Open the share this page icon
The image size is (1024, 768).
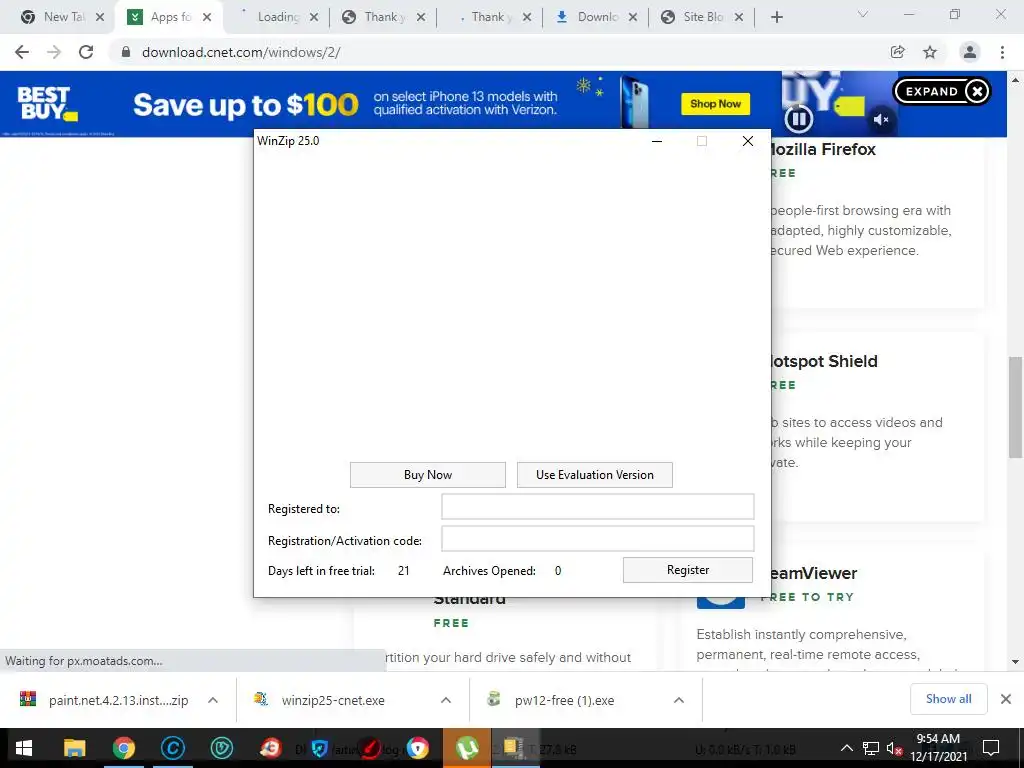tap(897, 52)
